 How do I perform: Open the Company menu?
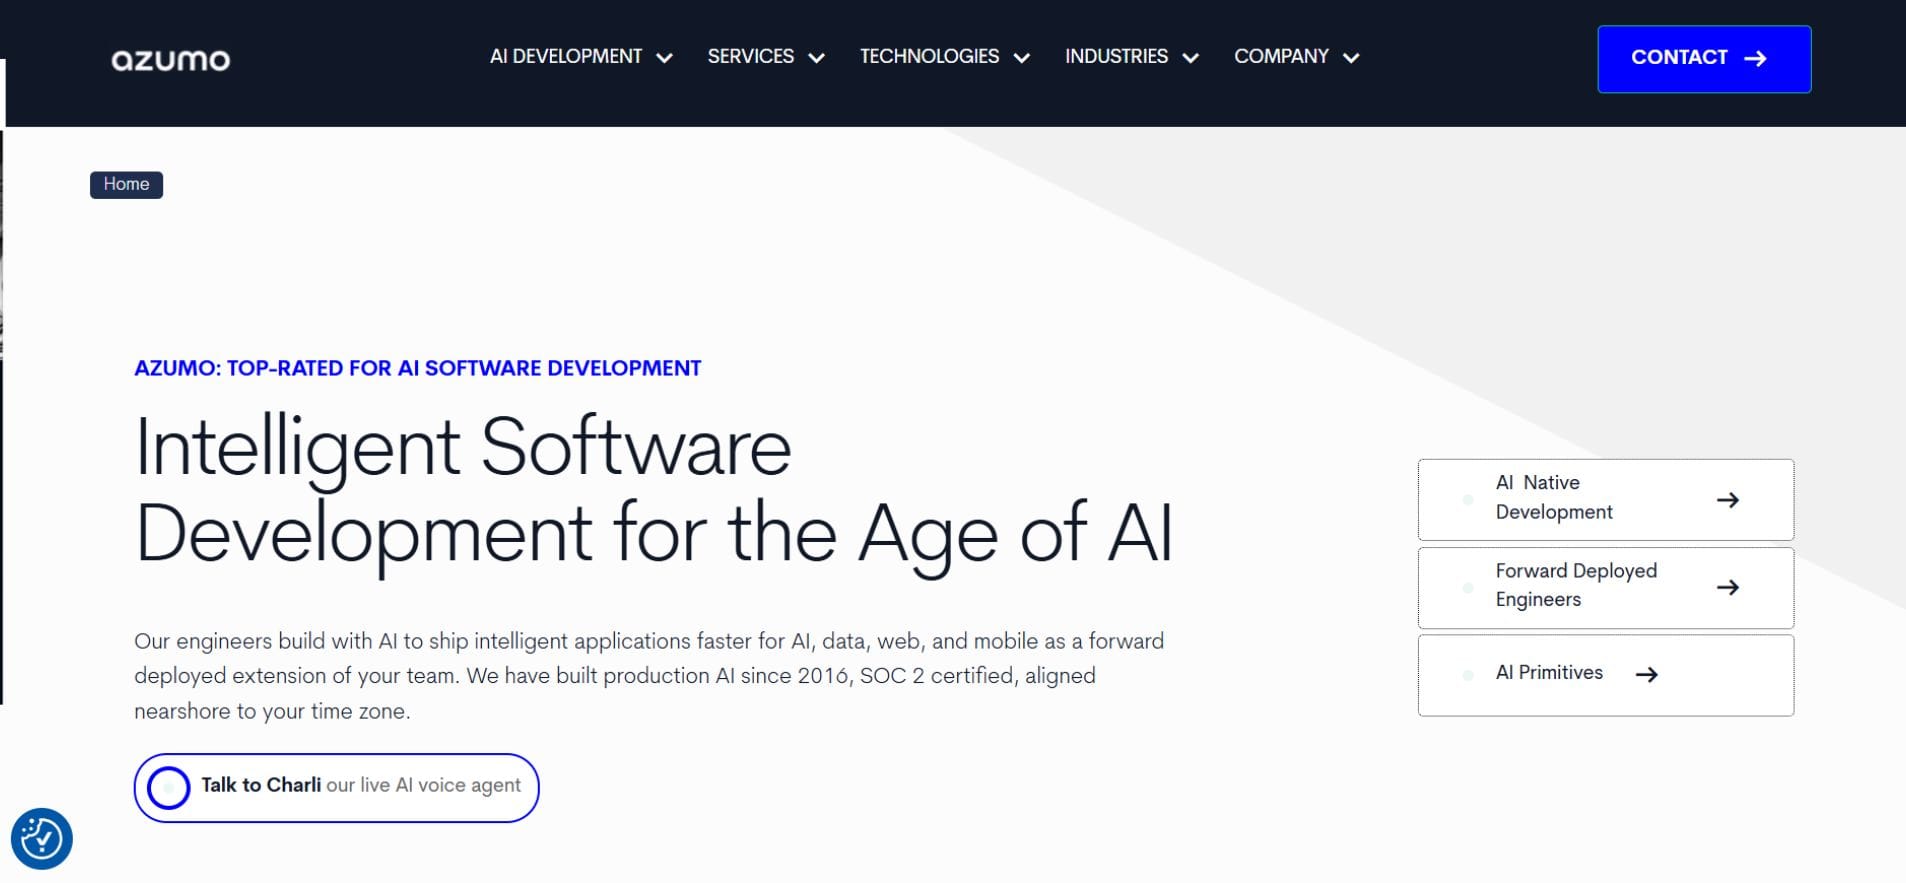click(x=1296, y=57)
